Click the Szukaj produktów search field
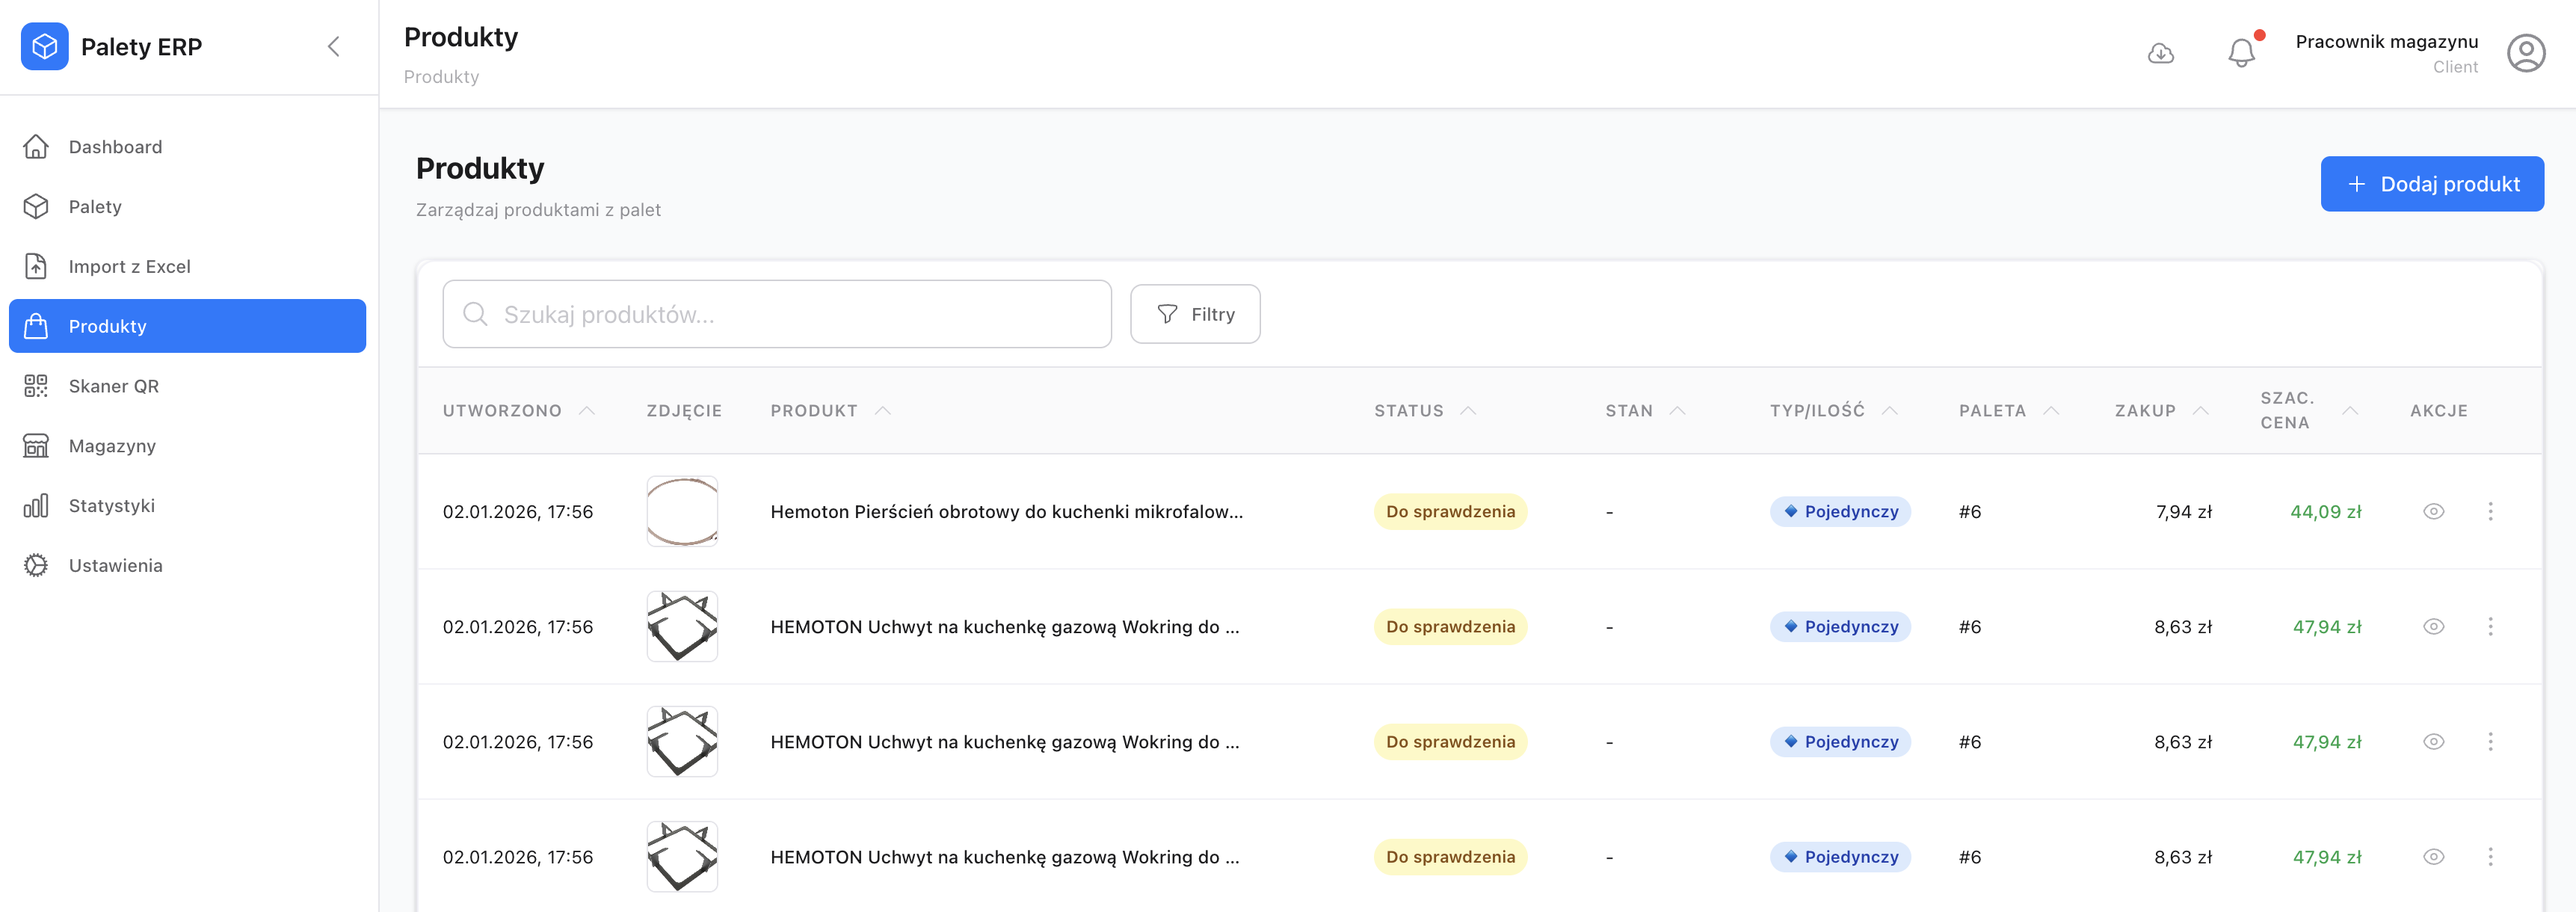 (x=776, y=314)
